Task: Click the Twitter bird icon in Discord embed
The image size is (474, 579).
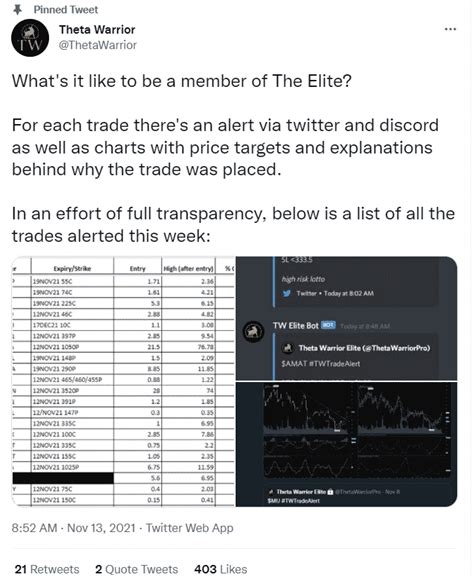Action: tap(286, 294)
